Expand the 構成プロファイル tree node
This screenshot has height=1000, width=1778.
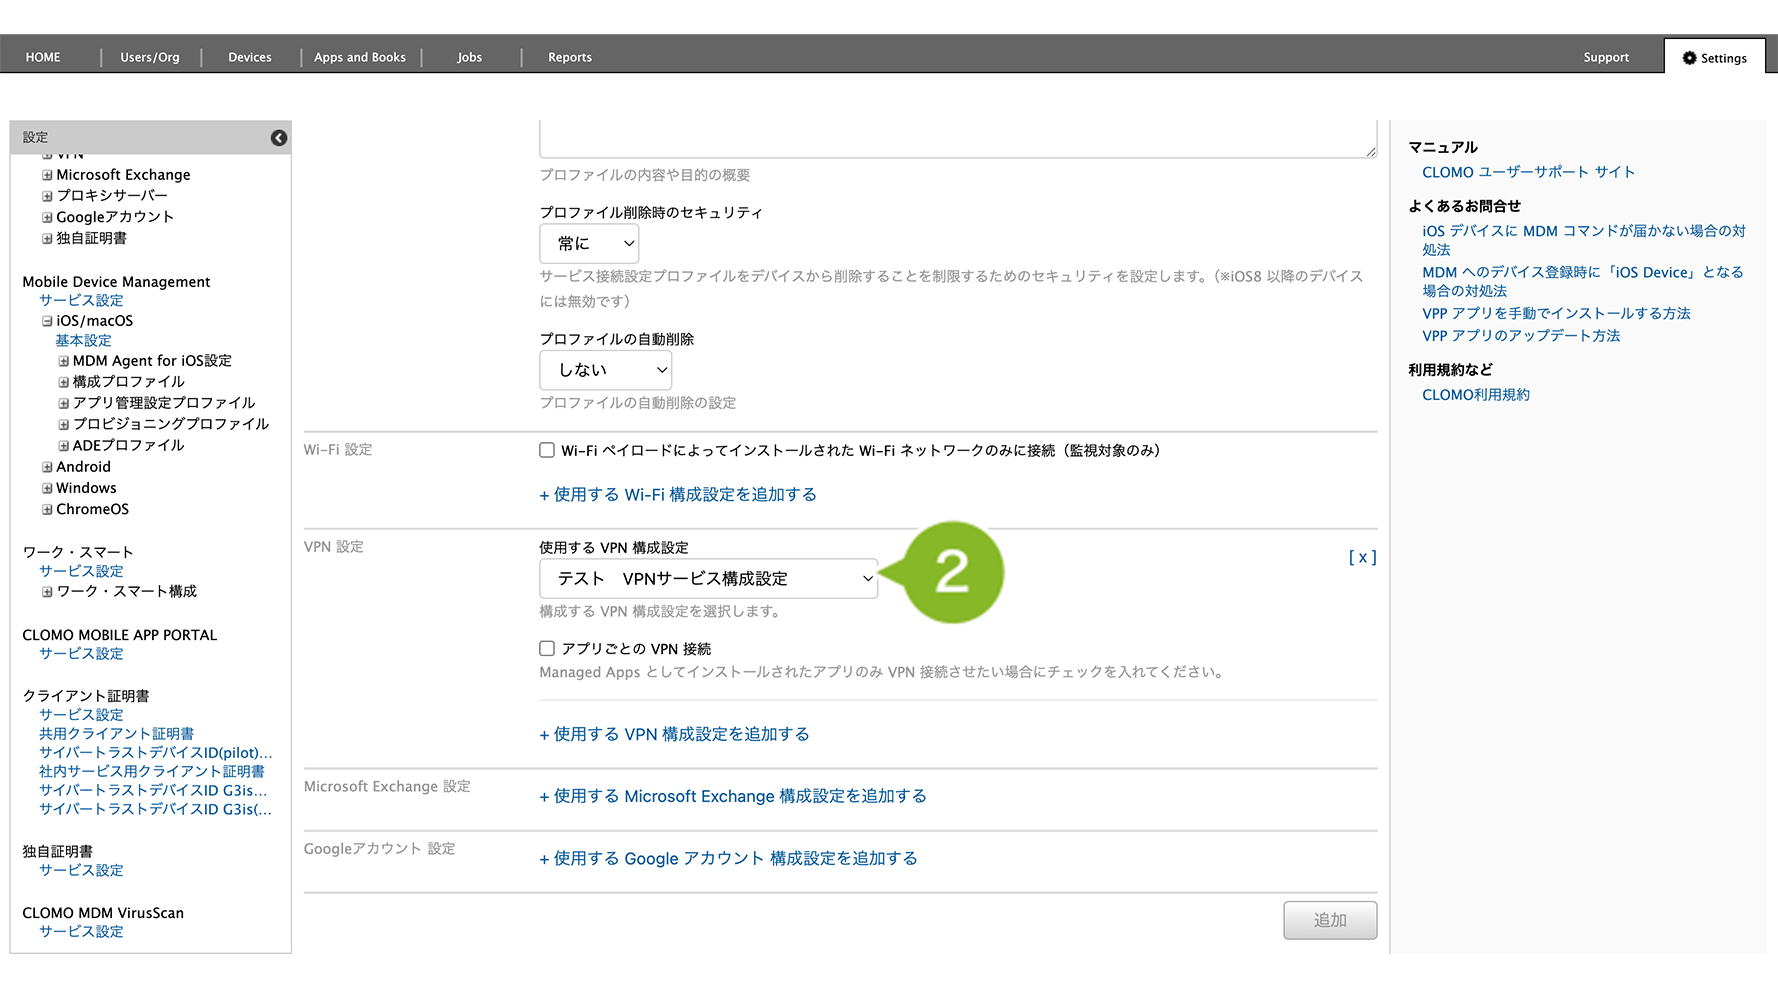pos(64,382)
